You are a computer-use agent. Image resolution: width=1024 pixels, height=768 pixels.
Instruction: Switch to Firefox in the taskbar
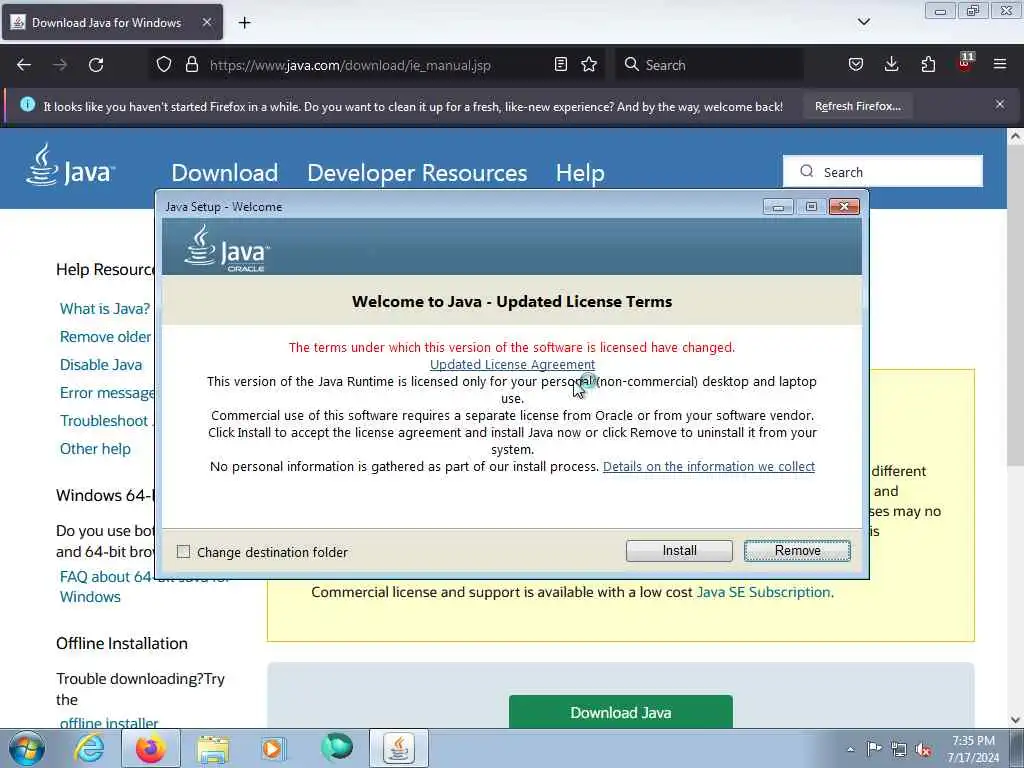(x=151, y=748)
